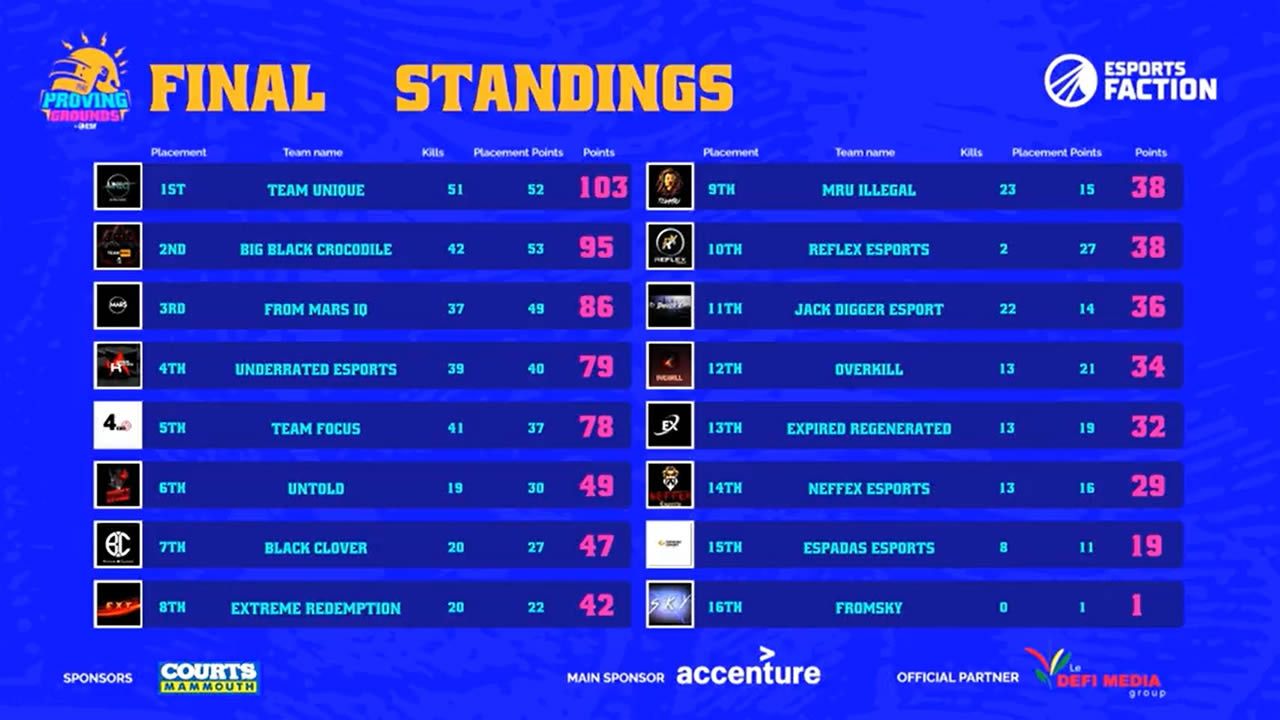Viewport: 1280px width, 720px height.
Task: Click the Reflex Esports team logo
Action: click(670, 247)
